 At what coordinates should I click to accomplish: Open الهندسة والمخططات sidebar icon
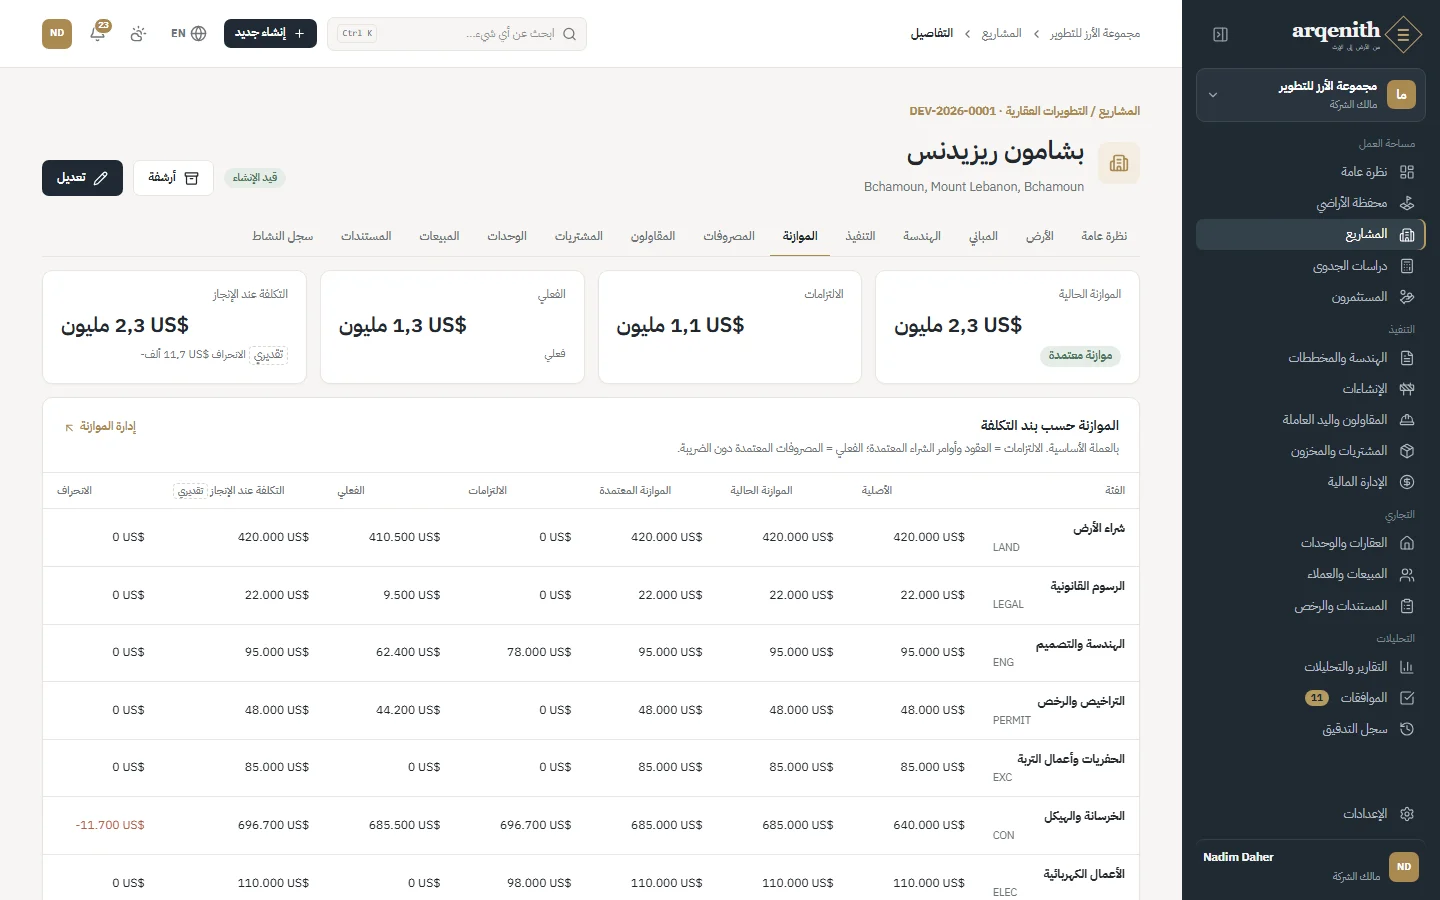coord(1407,358)
